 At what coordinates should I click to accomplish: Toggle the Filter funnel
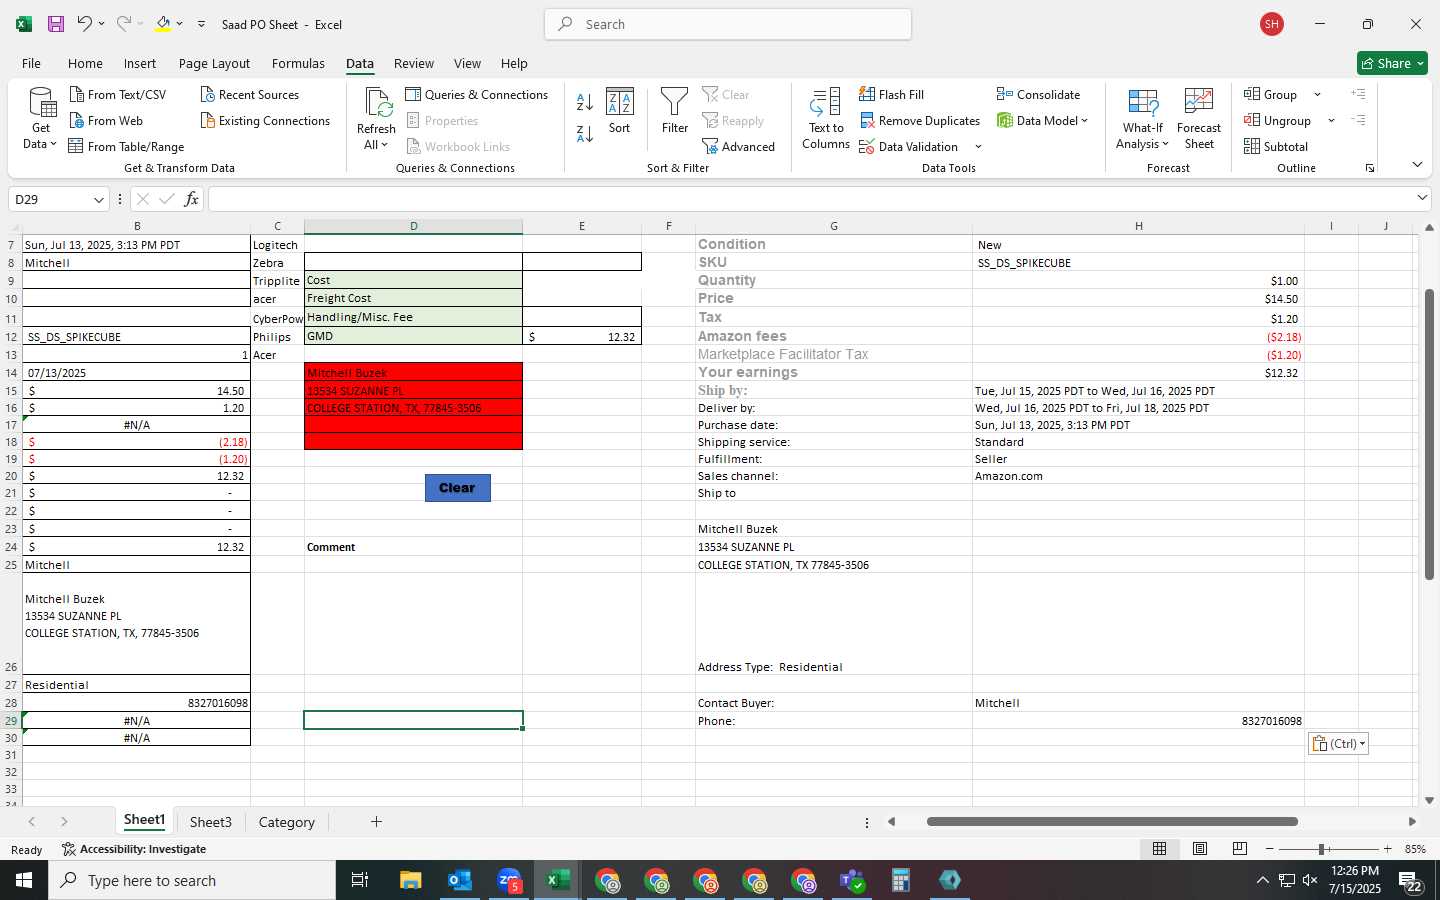[675, 111]
